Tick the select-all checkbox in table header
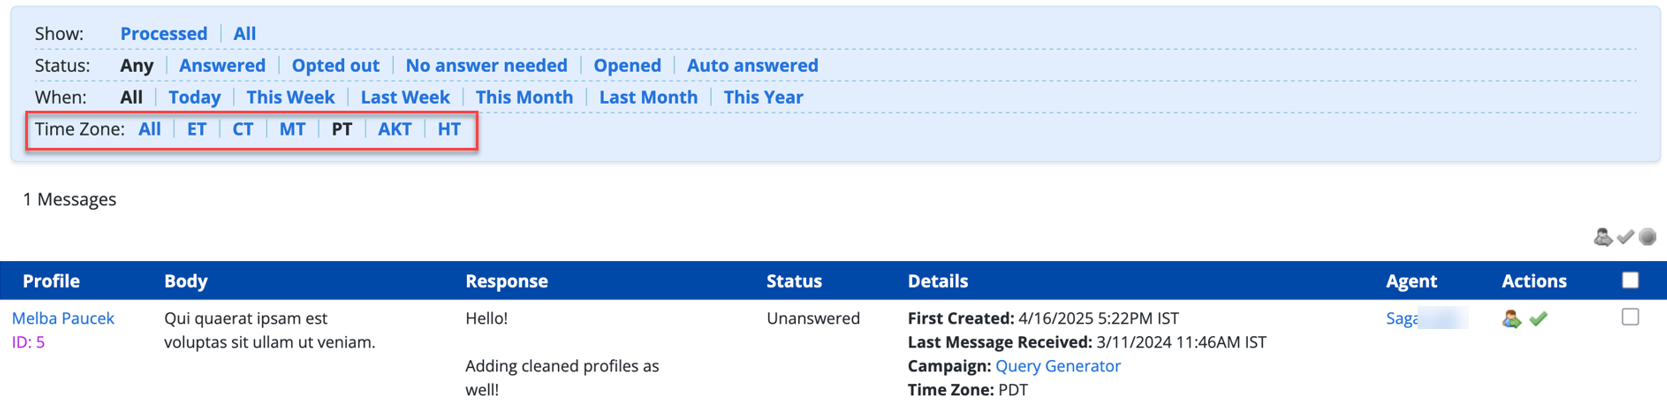Image resolution: width=1667 pixels, height=405 pixels. coord(1630,280)
